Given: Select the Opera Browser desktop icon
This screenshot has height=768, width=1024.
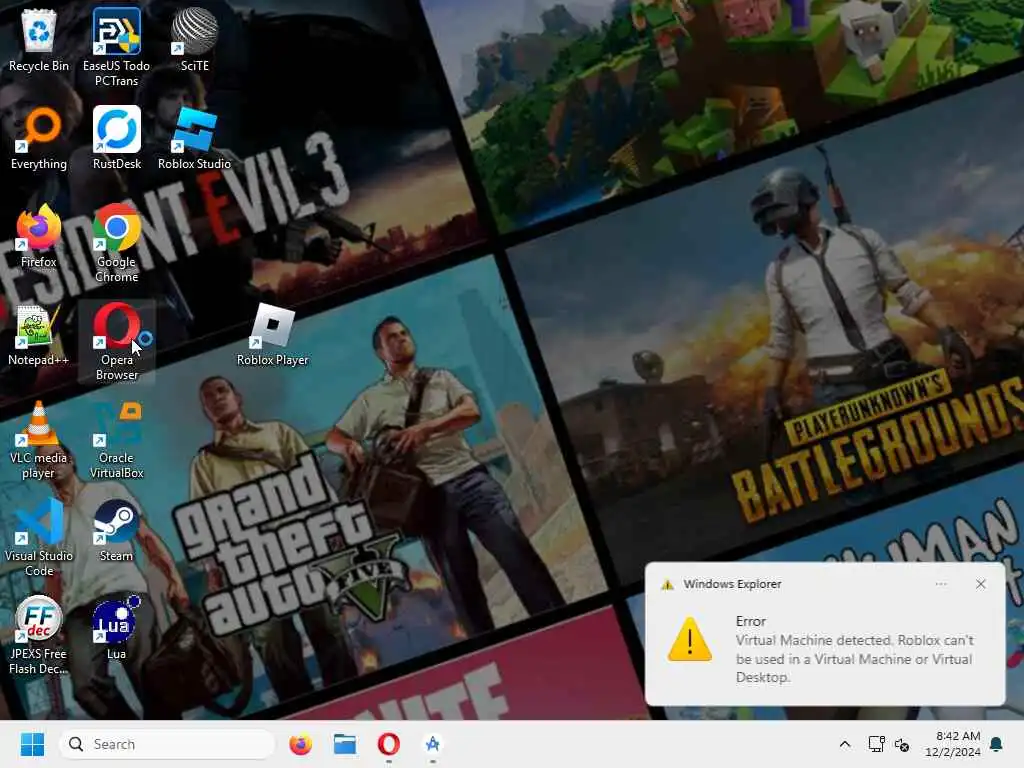Looking at the screenshot, I should coord(116,341).
